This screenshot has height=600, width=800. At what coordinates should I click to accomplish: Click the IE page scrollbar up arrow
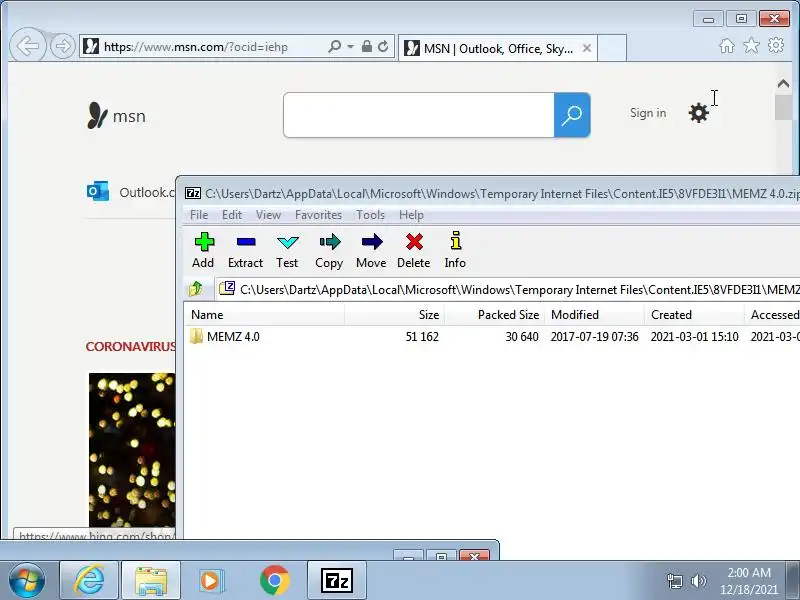pos(783,84)
